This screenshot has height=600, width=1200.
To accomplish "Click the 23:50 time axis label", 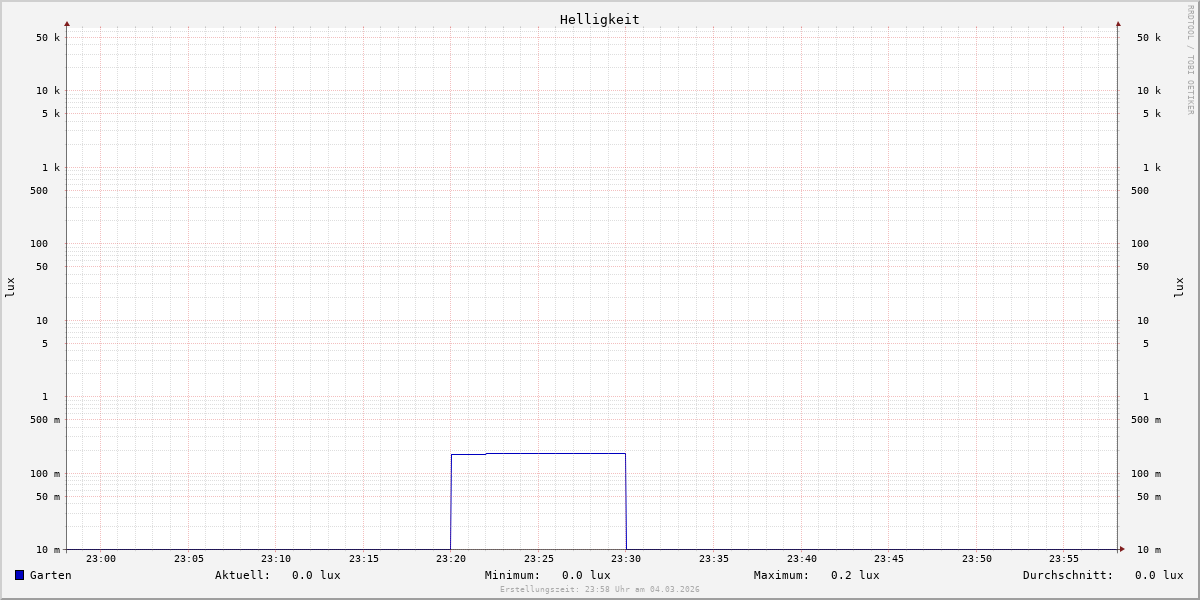I will point(977,559).
